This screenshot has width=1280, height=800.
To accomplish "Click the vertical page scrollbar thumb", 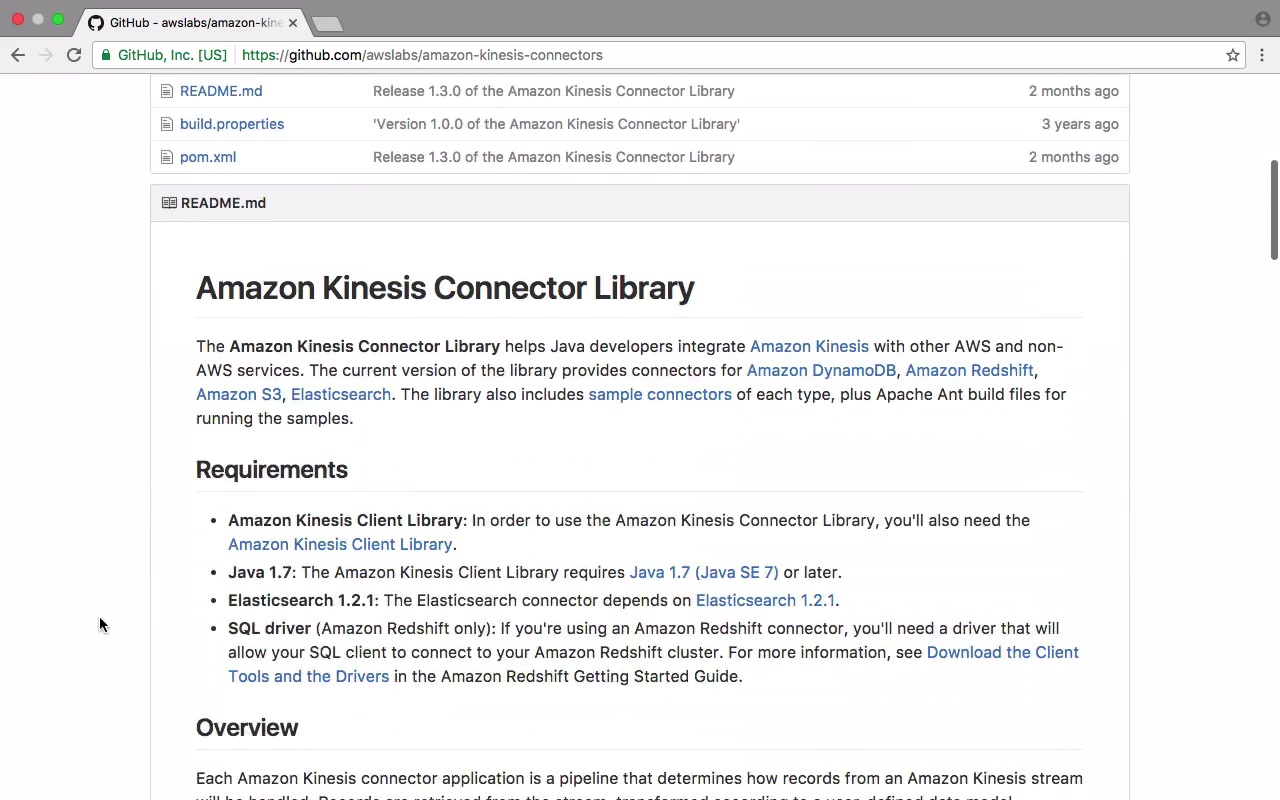I will (1274, 210).
